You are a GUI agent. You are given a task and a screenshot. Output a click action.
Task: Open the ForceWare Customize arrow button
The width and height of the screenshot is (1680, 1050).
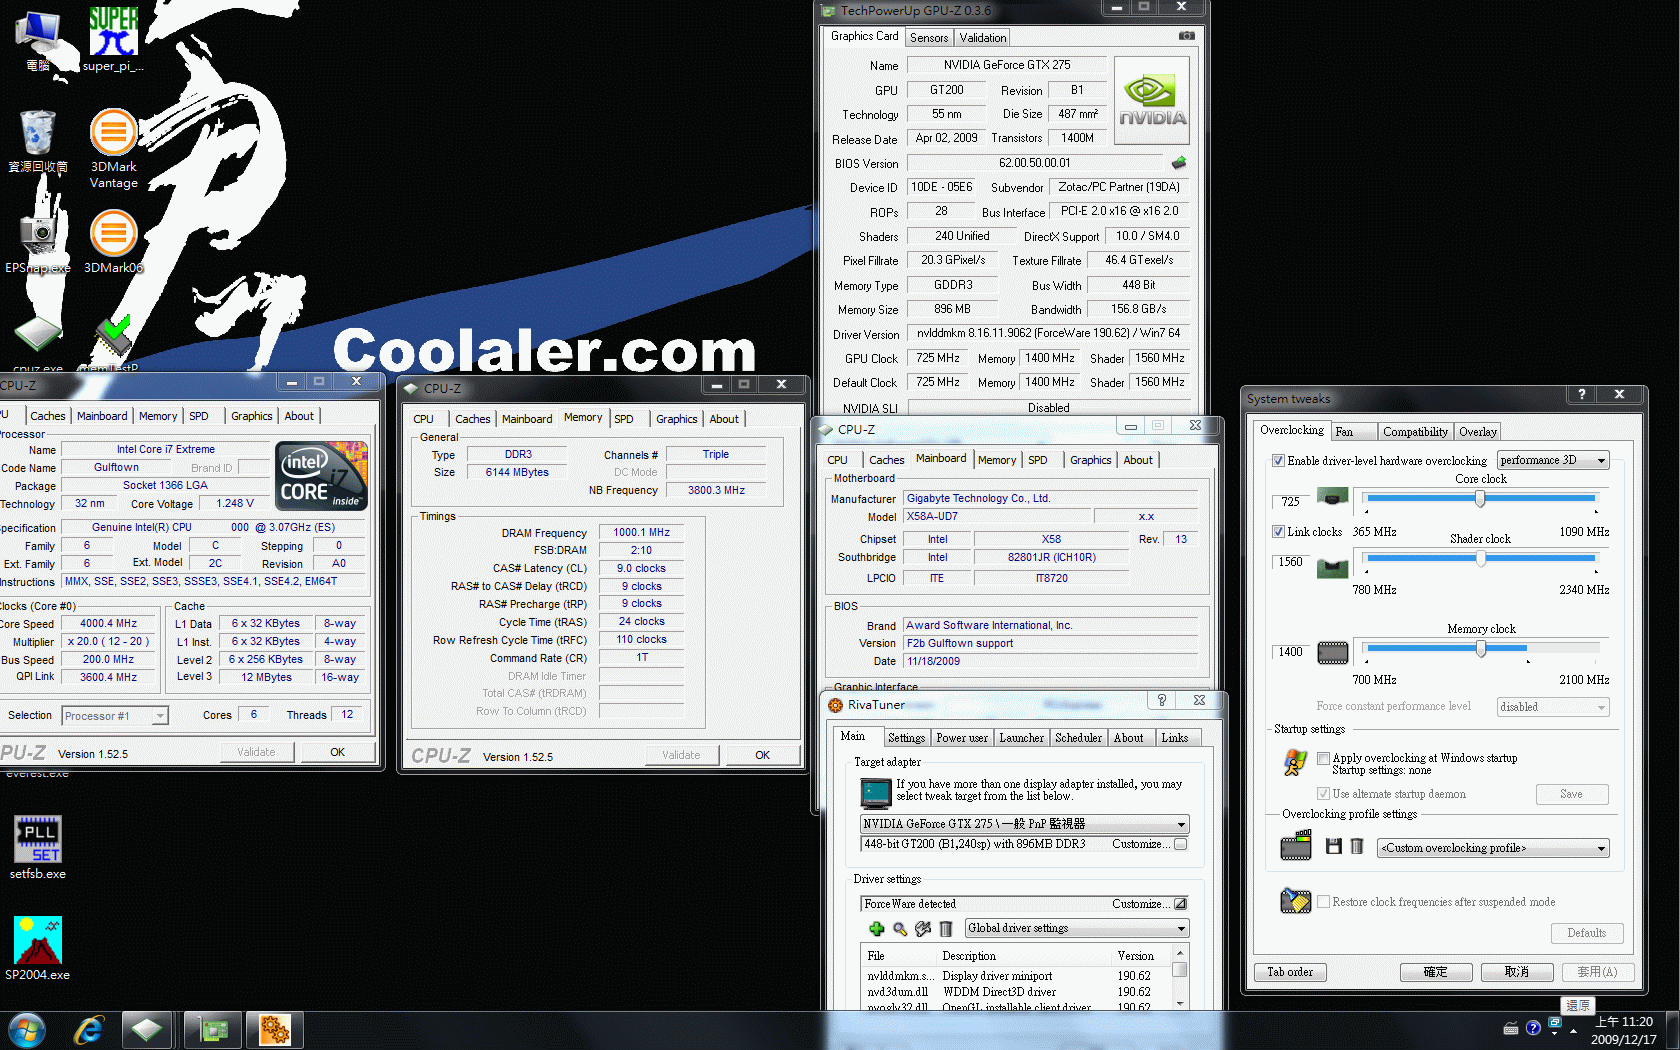click(x=1181, y=904)
